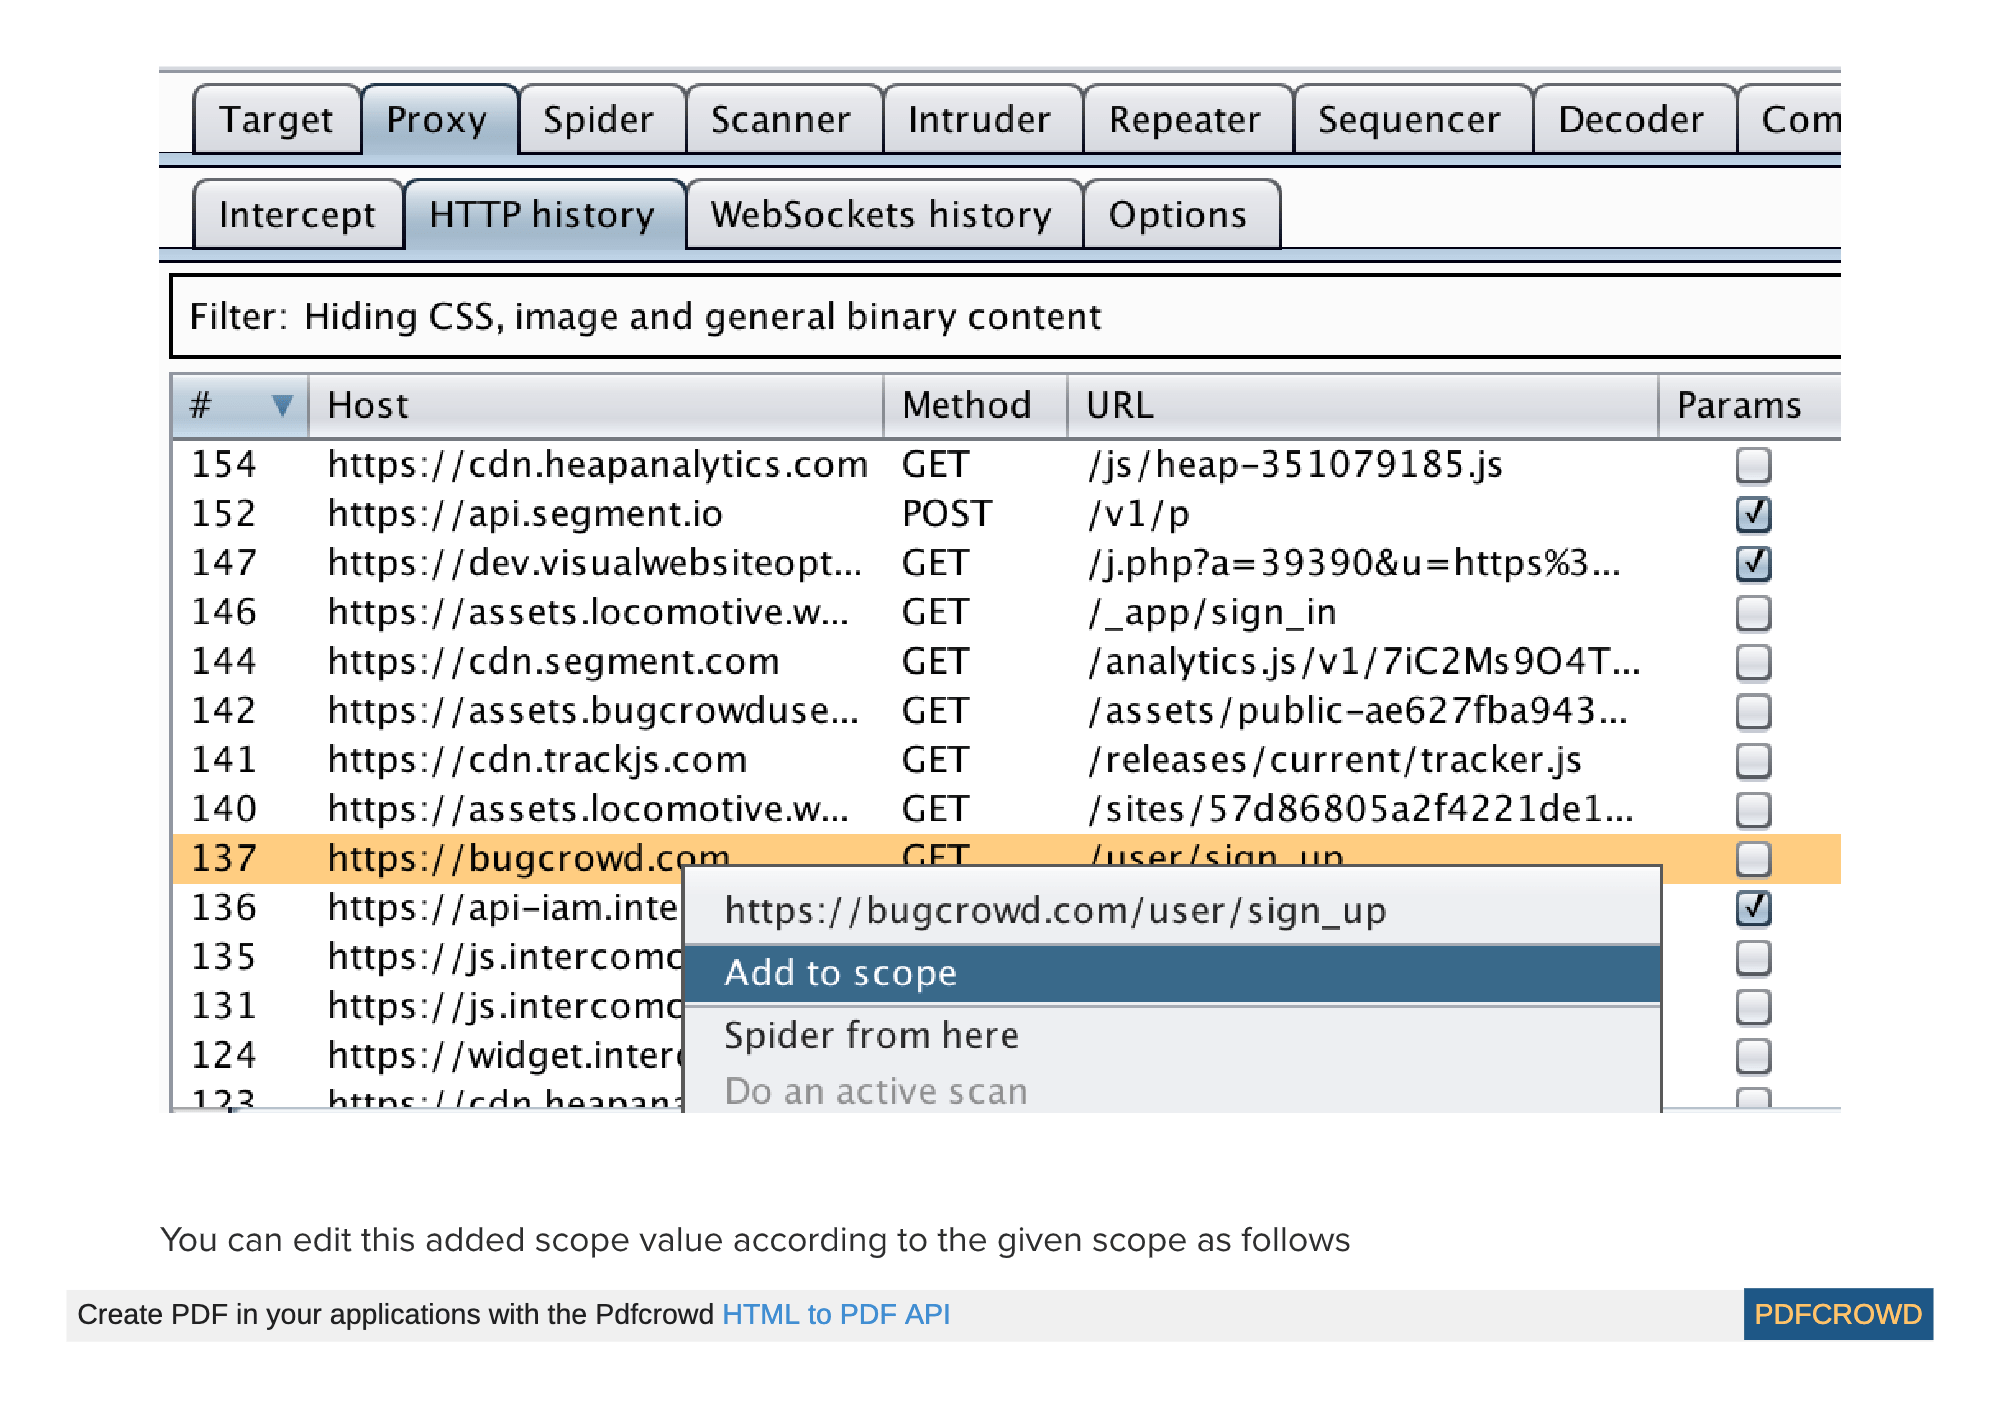This screenshot has height=1415, width=2000.
Task: Open the HTML to PDF API link
Action: coord(836,1314)
